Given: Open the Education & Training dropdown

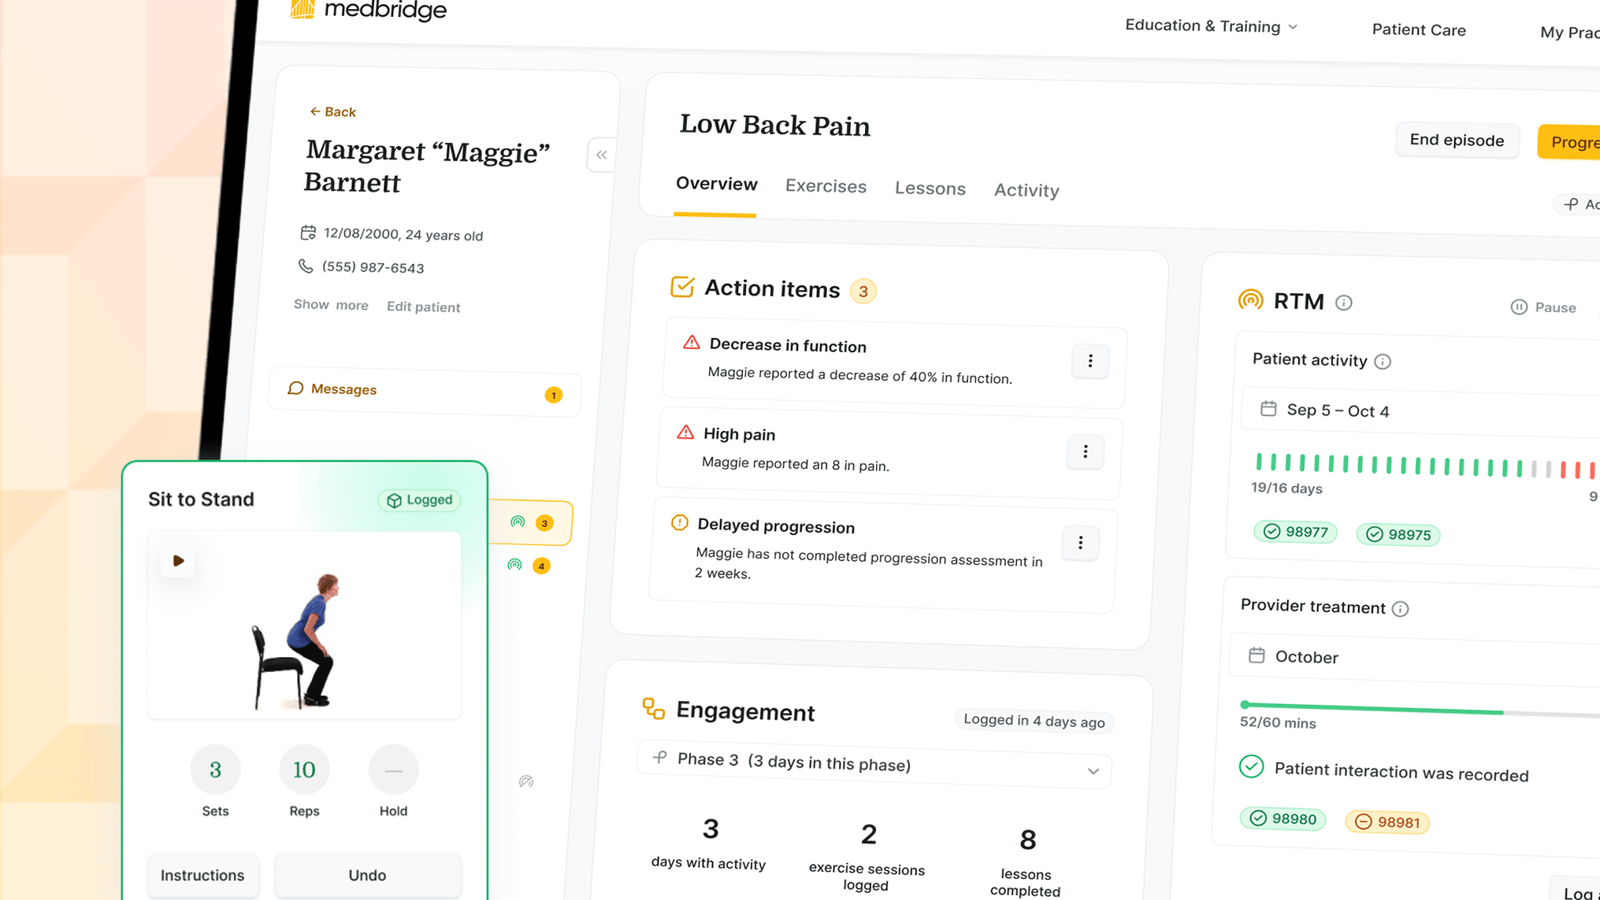Looking at the screenshot, I should [x=1211, y=26].
